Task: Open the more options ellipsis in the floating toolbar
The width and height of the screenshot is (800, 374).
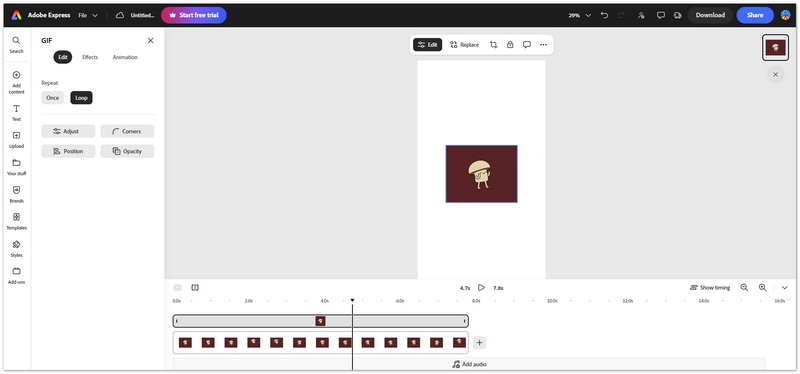Action: click(x=543, y=44)
